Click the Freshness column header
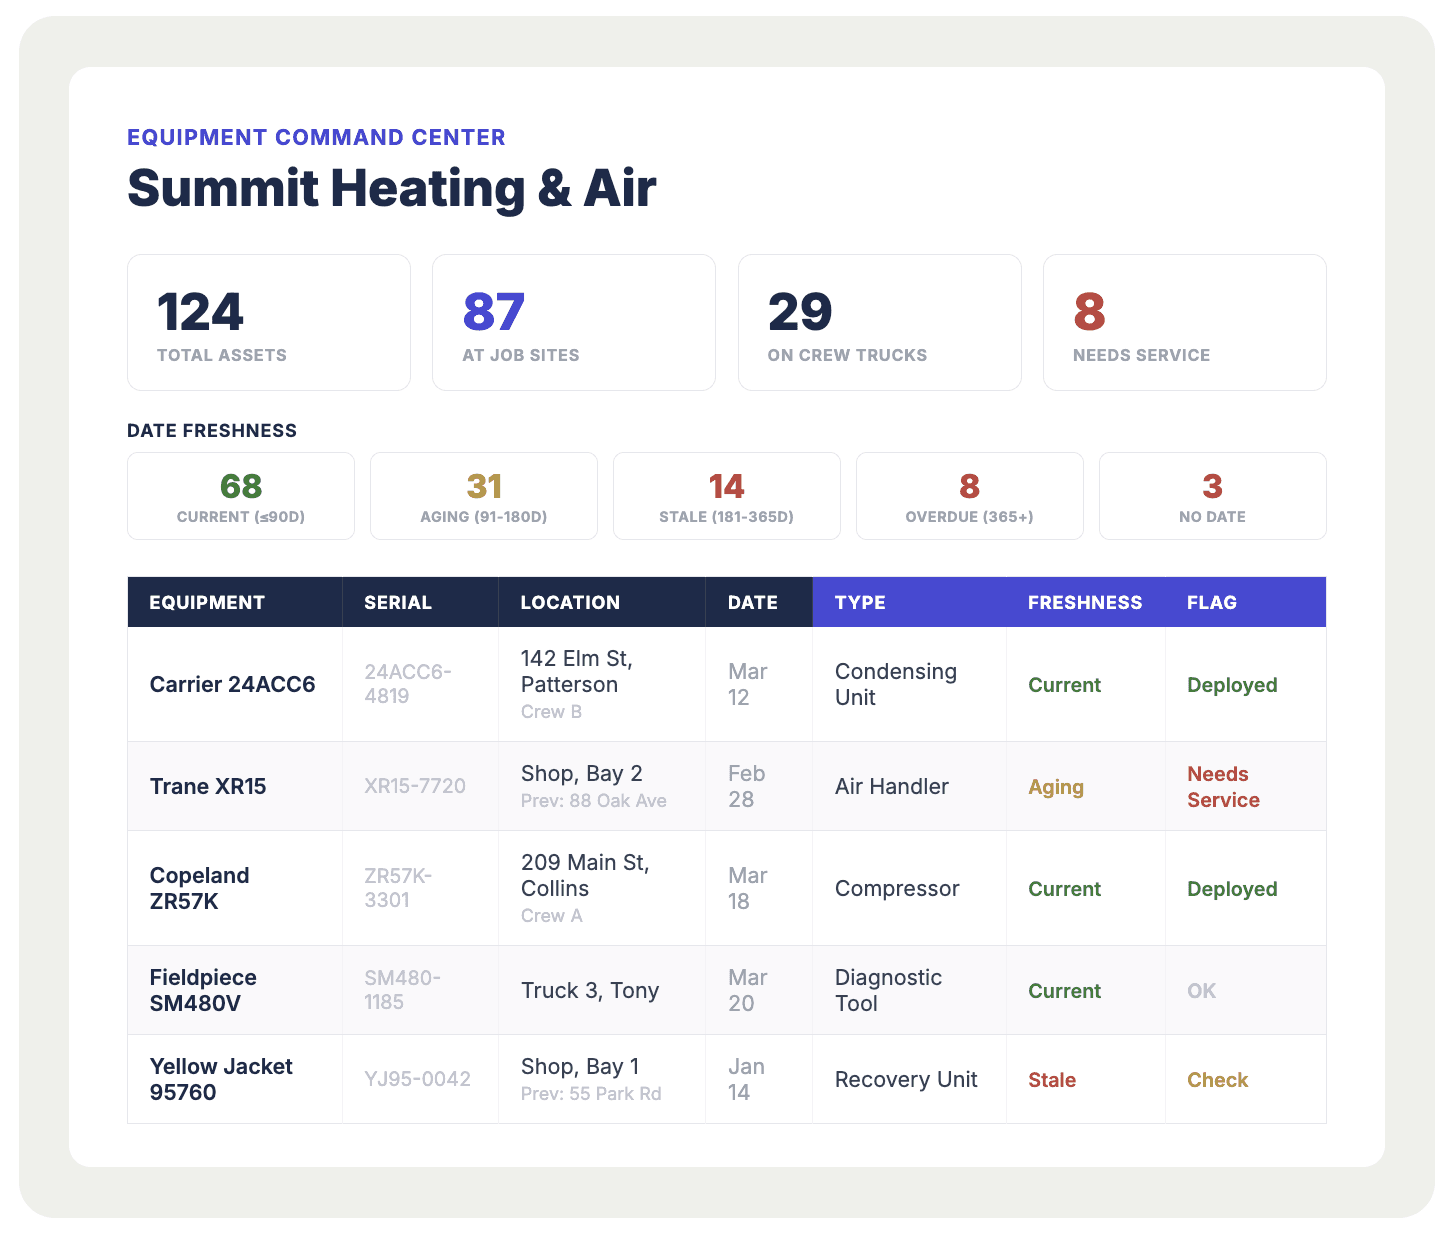Screen dimensions: 1450x1236 click(x=1084, y=602)
